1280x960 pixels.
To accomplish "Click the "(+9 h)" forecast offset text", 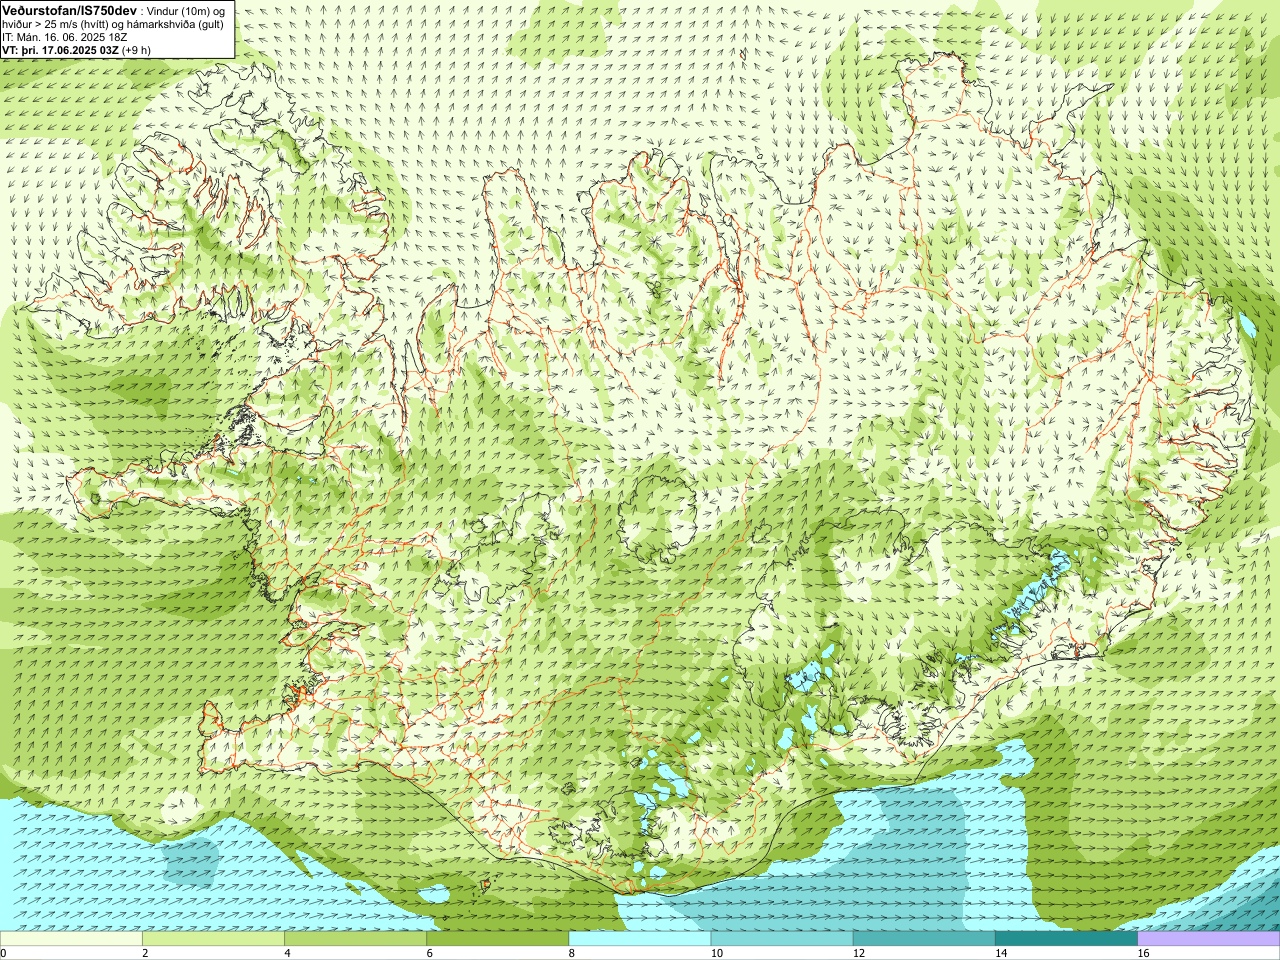I will tap(137, 50).
